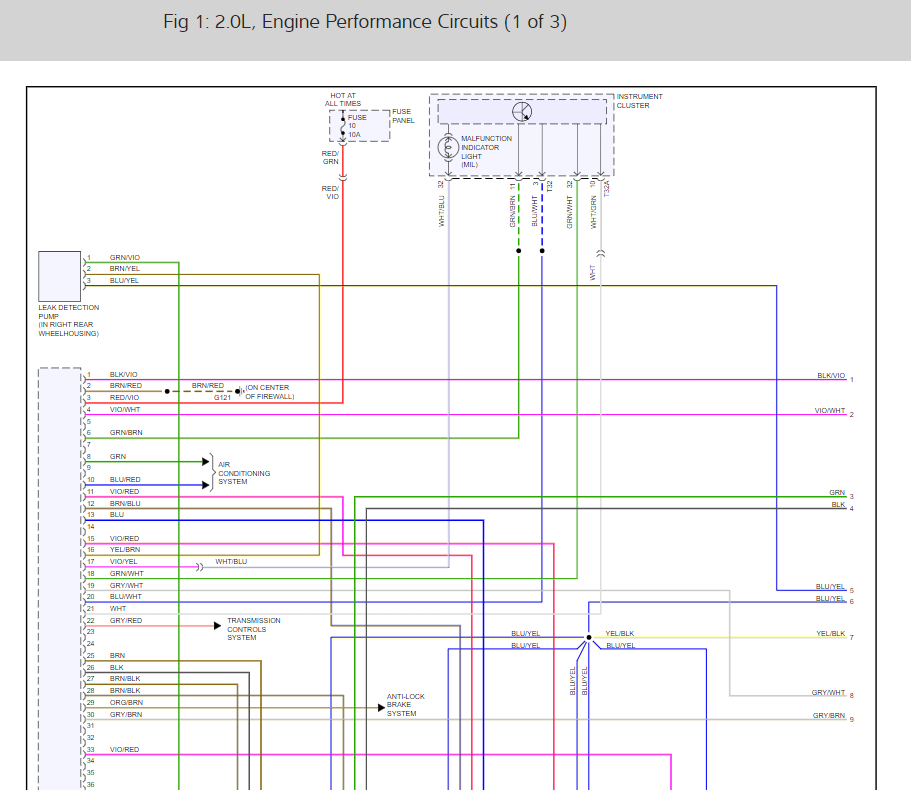Click the 'MALFUNCTION INDICATOR LIGHT (MIL)' text

(486, 152)
